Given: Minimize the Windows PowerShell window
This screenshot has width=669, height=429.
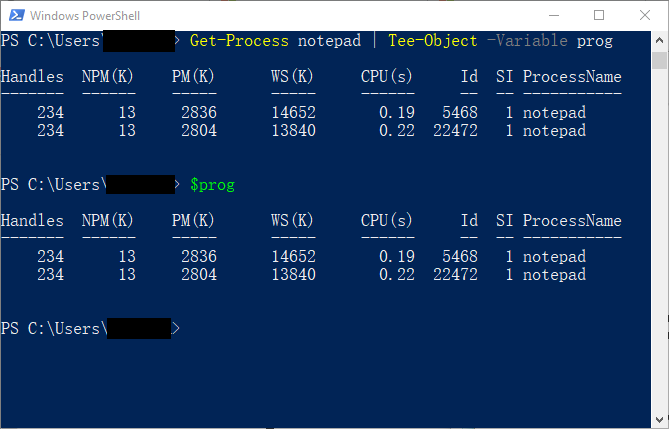Looking at the screenshot, I should click(553, 16).
